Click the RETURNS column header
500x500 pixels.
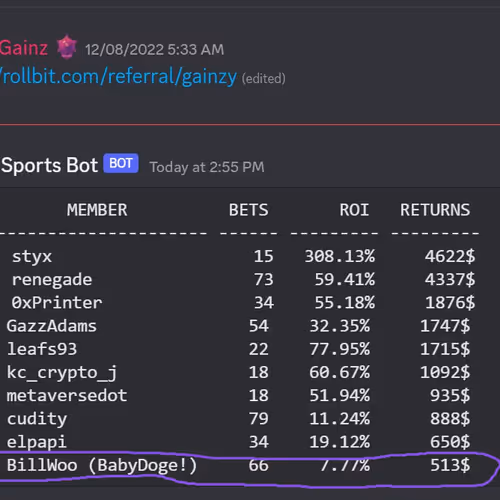435,210
